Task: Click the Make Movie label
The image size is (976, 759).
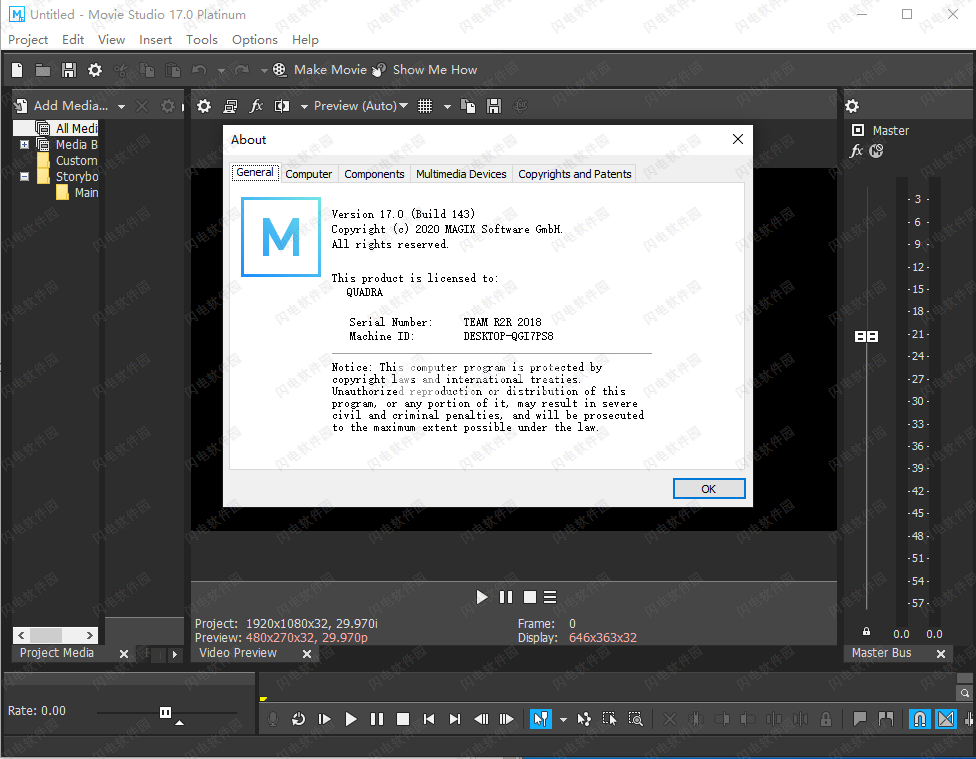Action: (x=331, y=70)
